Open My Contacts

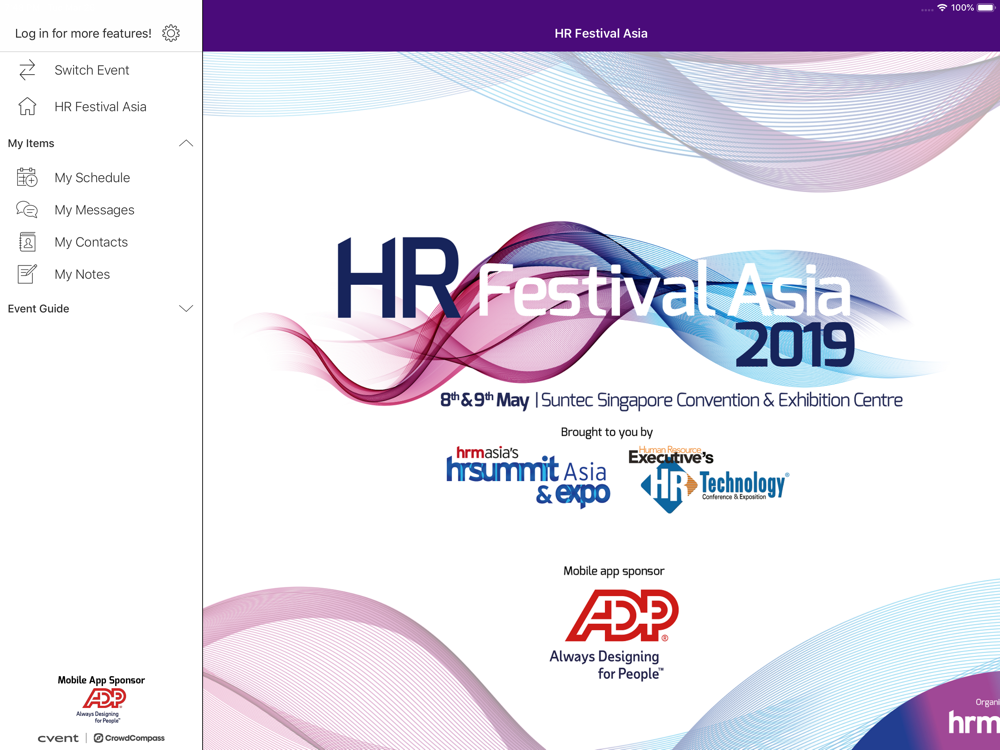tap(101, 242)
